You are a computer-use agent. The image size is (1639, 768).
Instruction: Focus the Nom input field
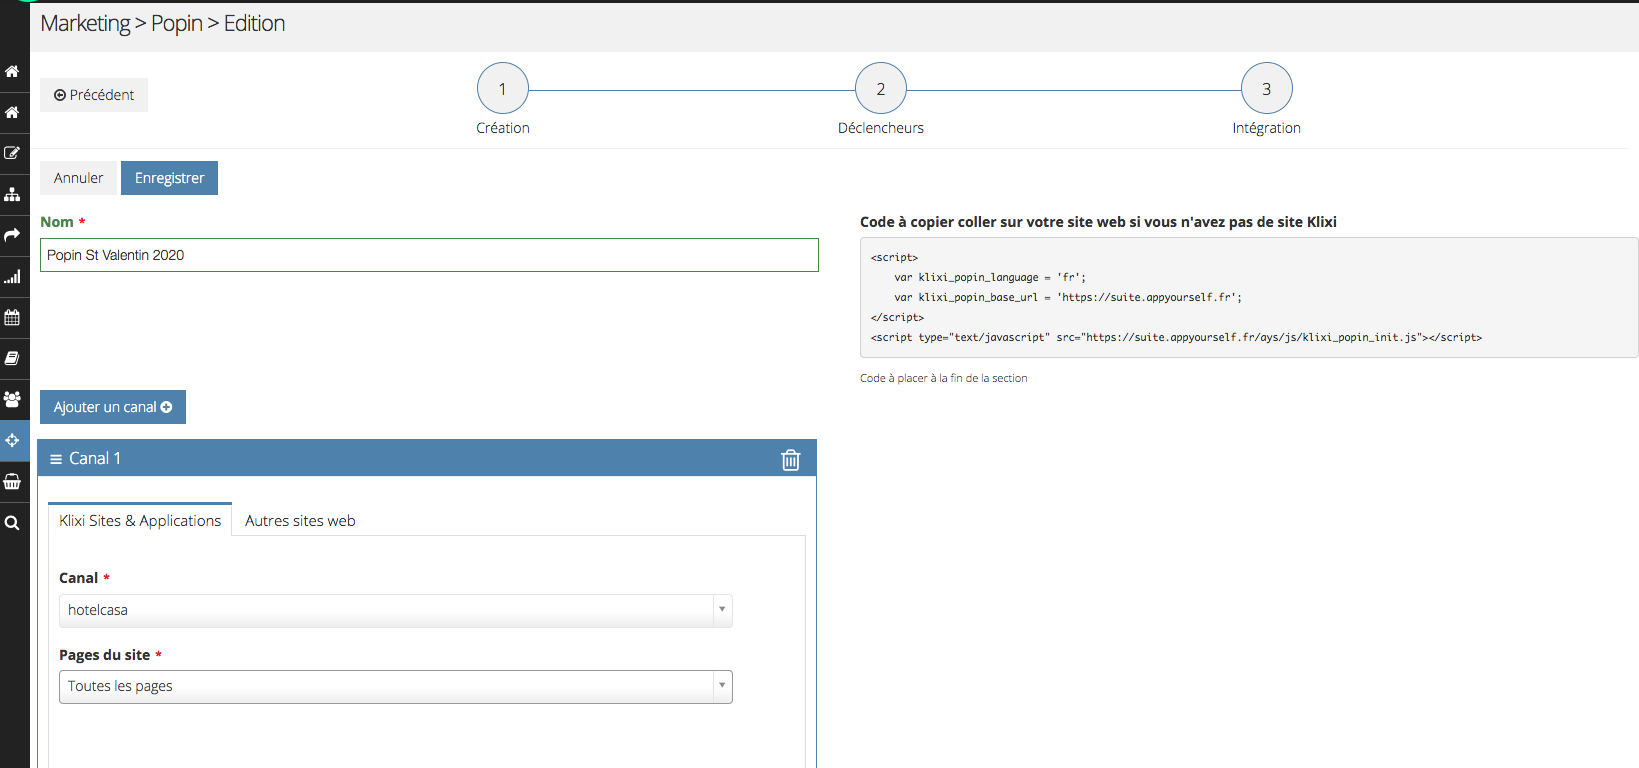[x=429, y=255]
